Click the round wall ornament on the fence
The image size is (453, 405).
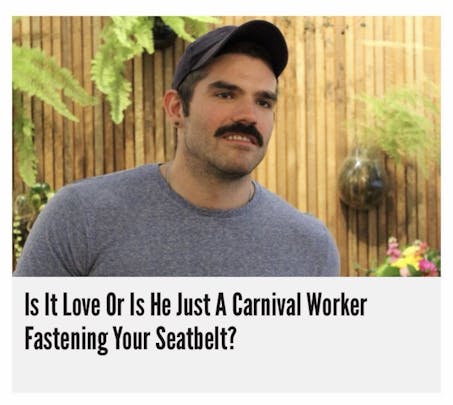[x=363, y=180]
